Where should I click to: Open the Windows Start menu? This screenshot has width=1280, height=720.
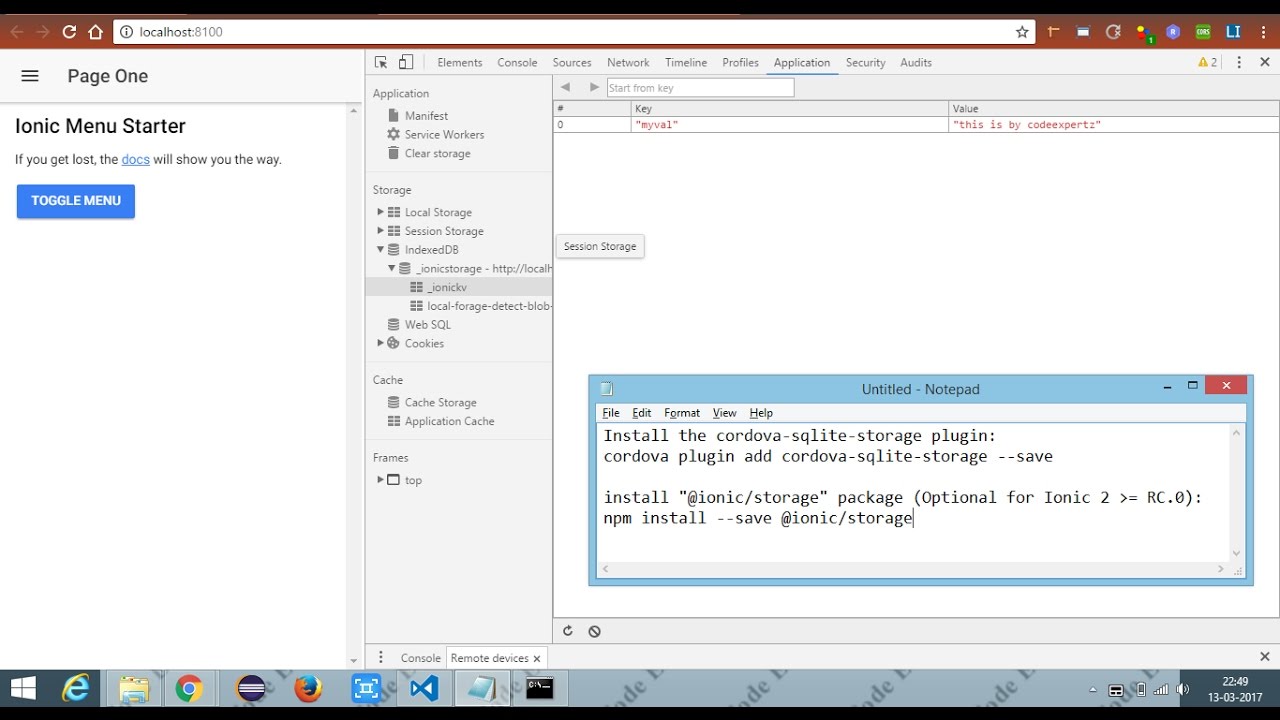point(22,688)
